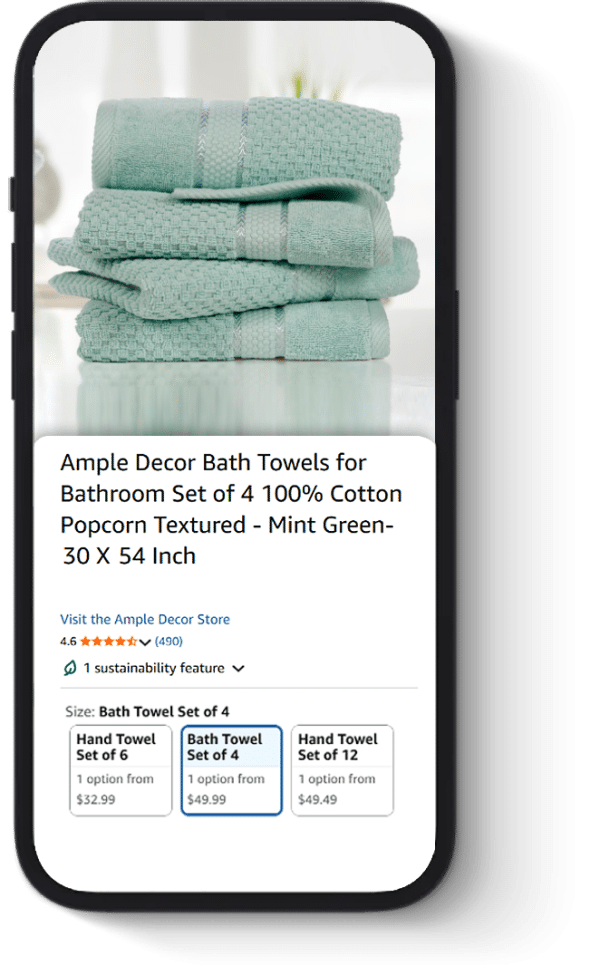Click the green leaf sustainability icon
This screenshot has width=600, height=975.
70,668
